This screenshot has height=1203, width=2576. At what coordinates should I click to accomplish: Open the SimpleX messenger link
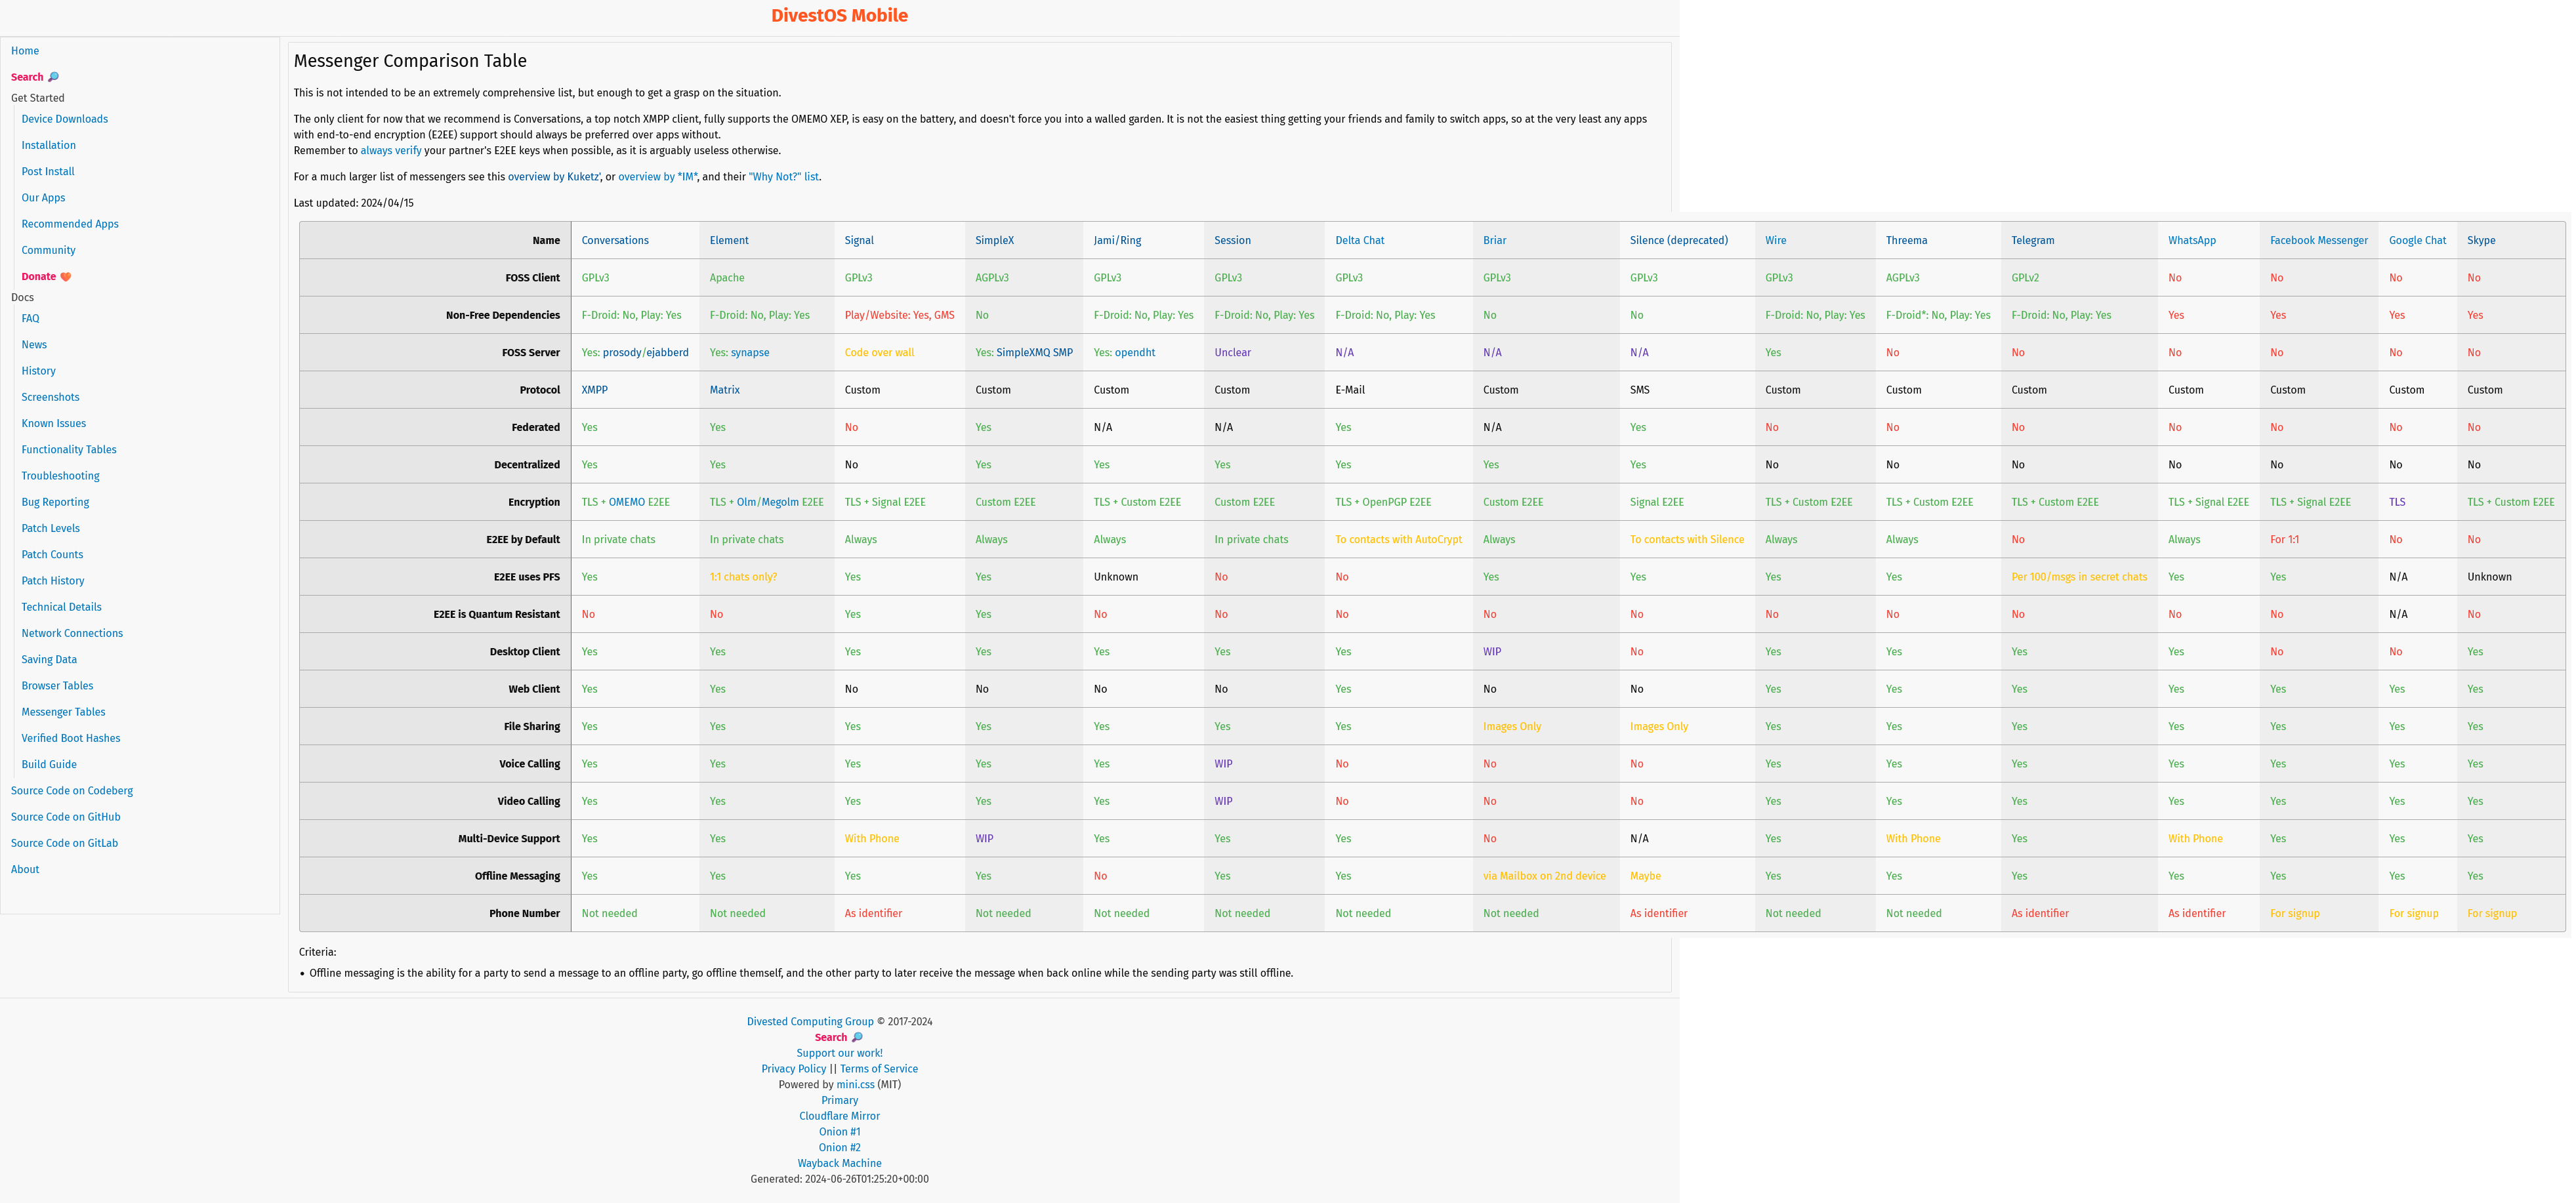(994, 240)
